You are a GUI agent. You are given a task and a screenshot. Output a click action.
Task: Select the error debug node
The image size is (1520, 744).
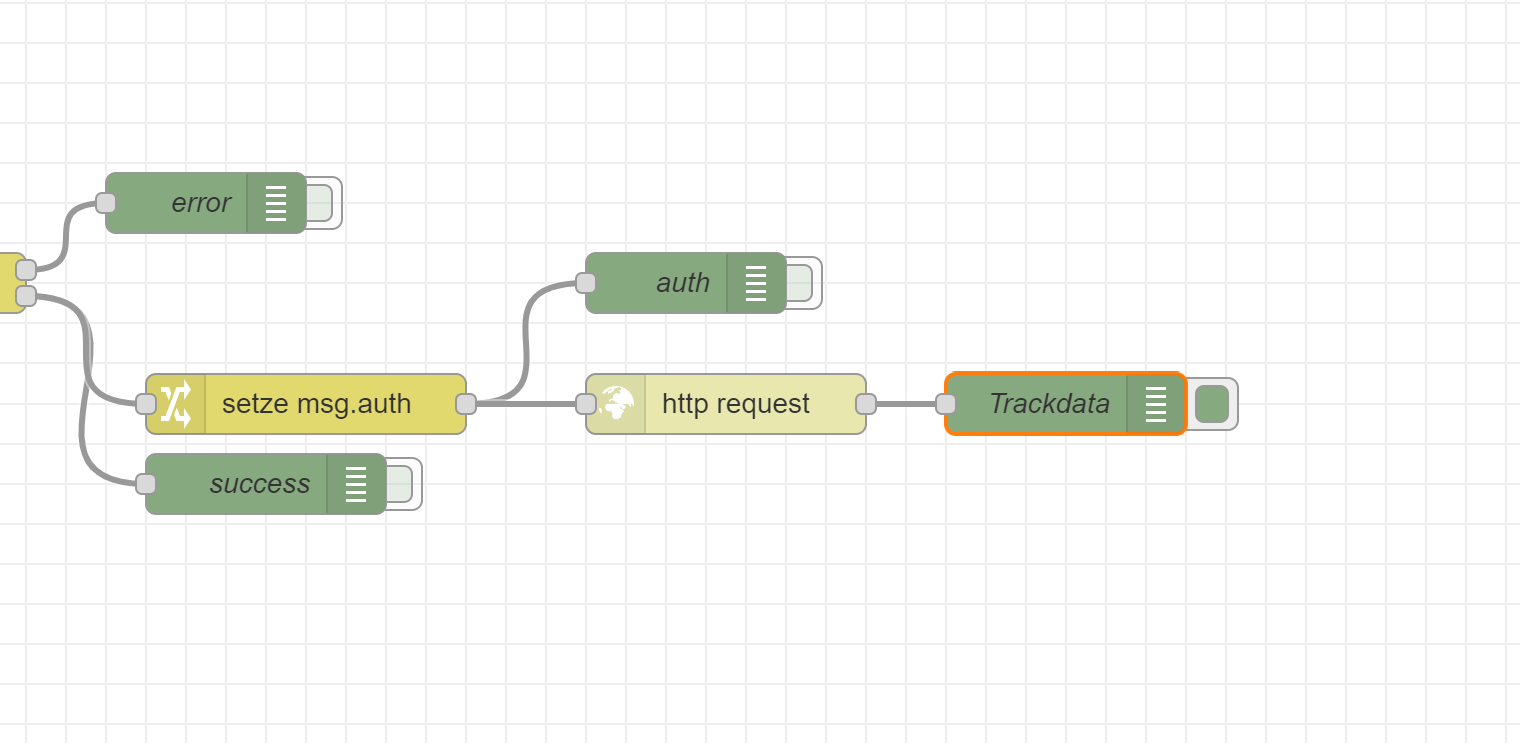[205, 203]
